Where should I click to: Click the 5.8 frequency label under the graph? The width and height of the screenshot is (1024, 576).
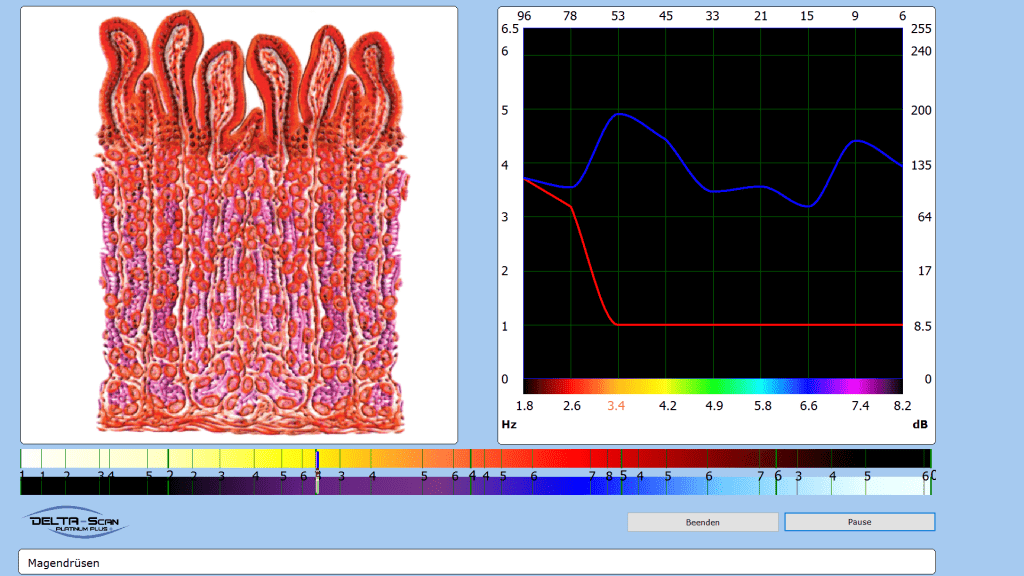(762, 406)
